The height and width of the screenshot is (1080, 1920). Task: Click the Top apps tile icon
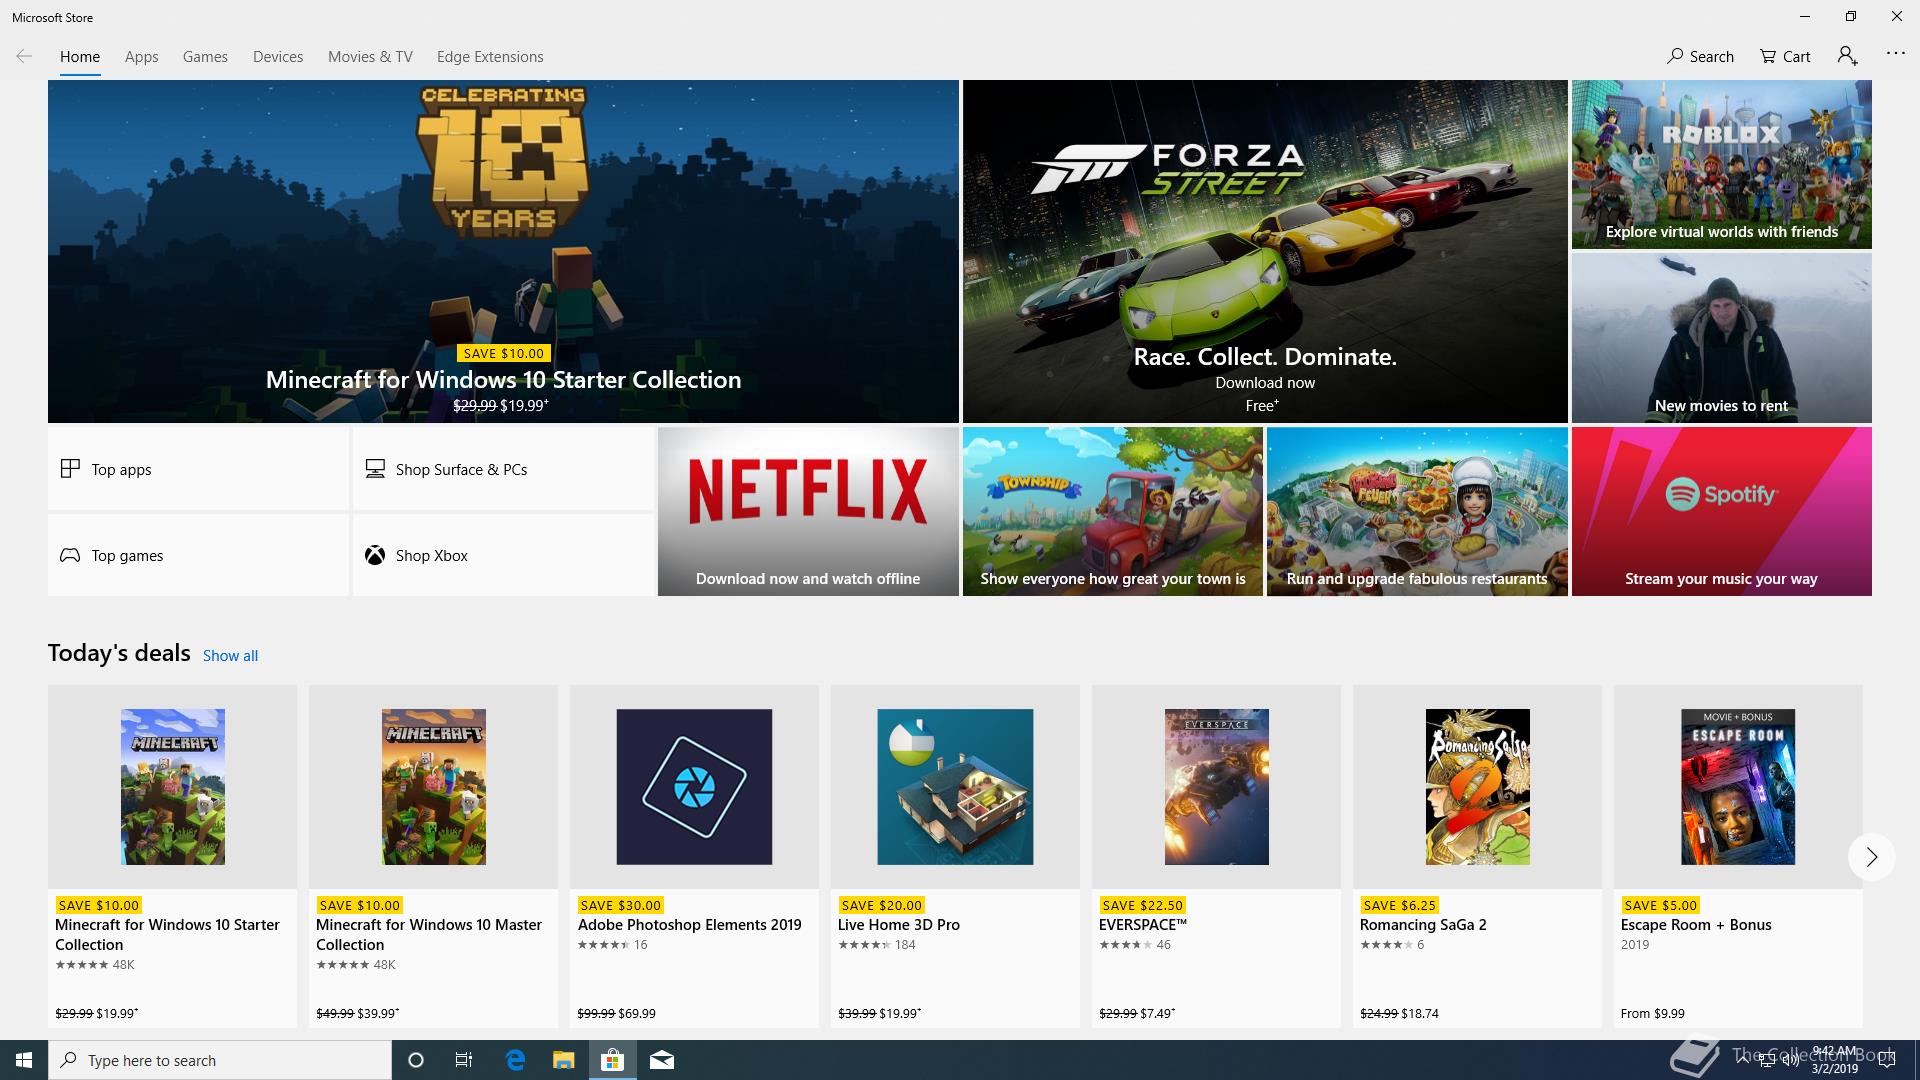70,468
